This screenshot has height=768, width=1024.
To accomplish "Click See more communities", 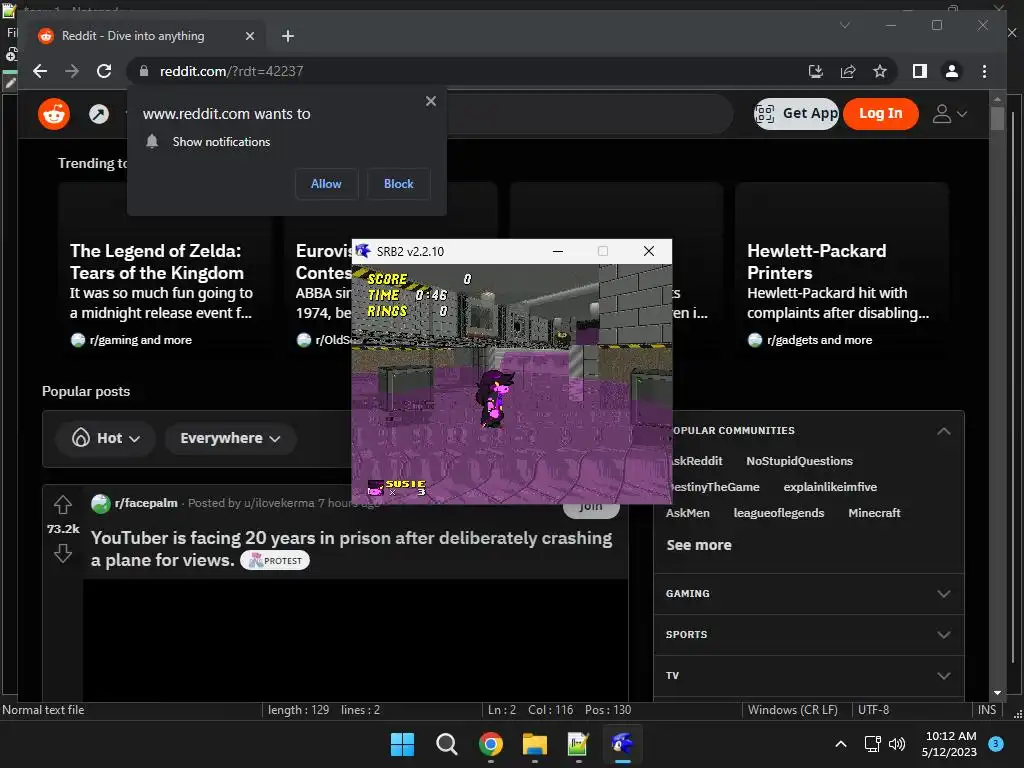I will 699,545.
